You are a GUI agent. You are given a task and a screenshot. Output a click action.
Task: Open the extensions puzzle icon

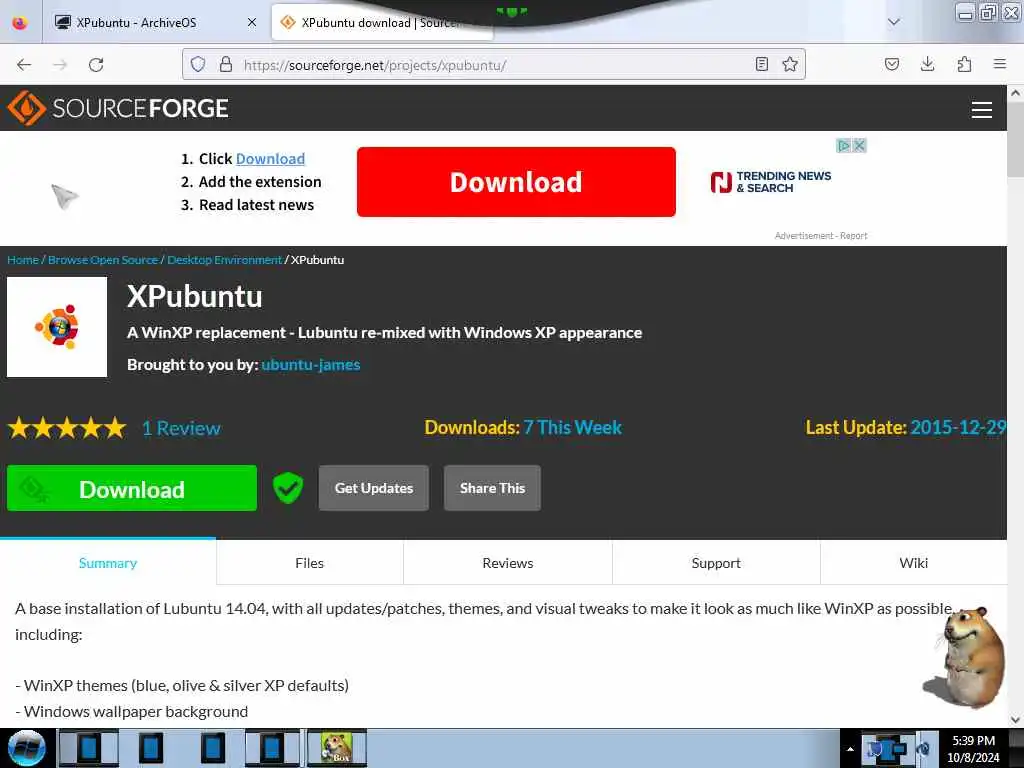[x=964, y=64]
